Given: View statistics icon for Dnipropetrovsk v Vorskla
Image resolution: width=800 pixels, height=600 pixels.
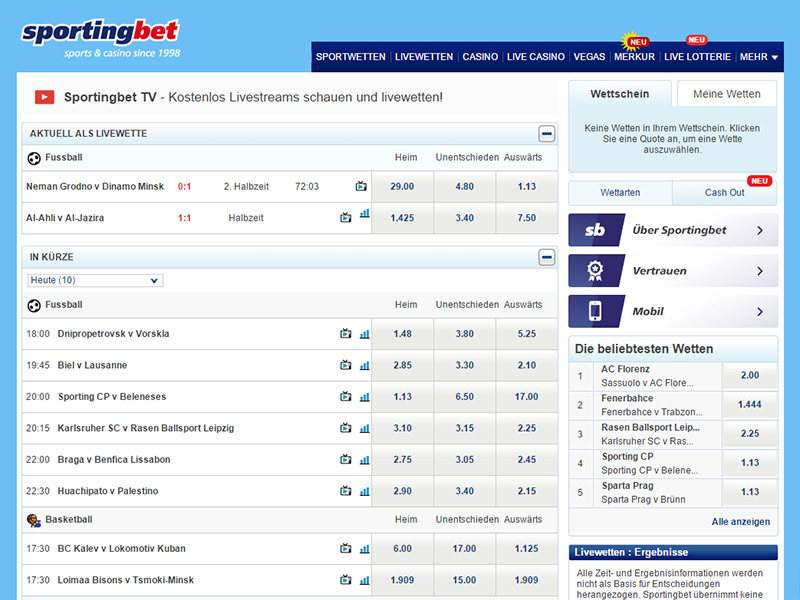Looking at the screenshot, I should pyautogui.click(x=364, y=334).
